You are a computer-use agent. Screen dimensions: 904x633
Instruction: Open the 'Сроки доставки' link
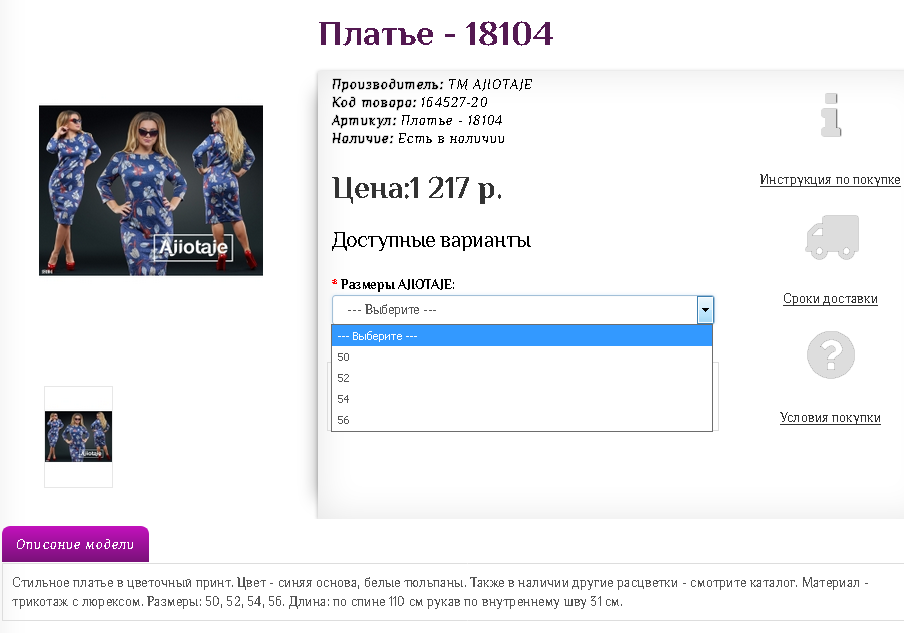[x=830, y=299]
